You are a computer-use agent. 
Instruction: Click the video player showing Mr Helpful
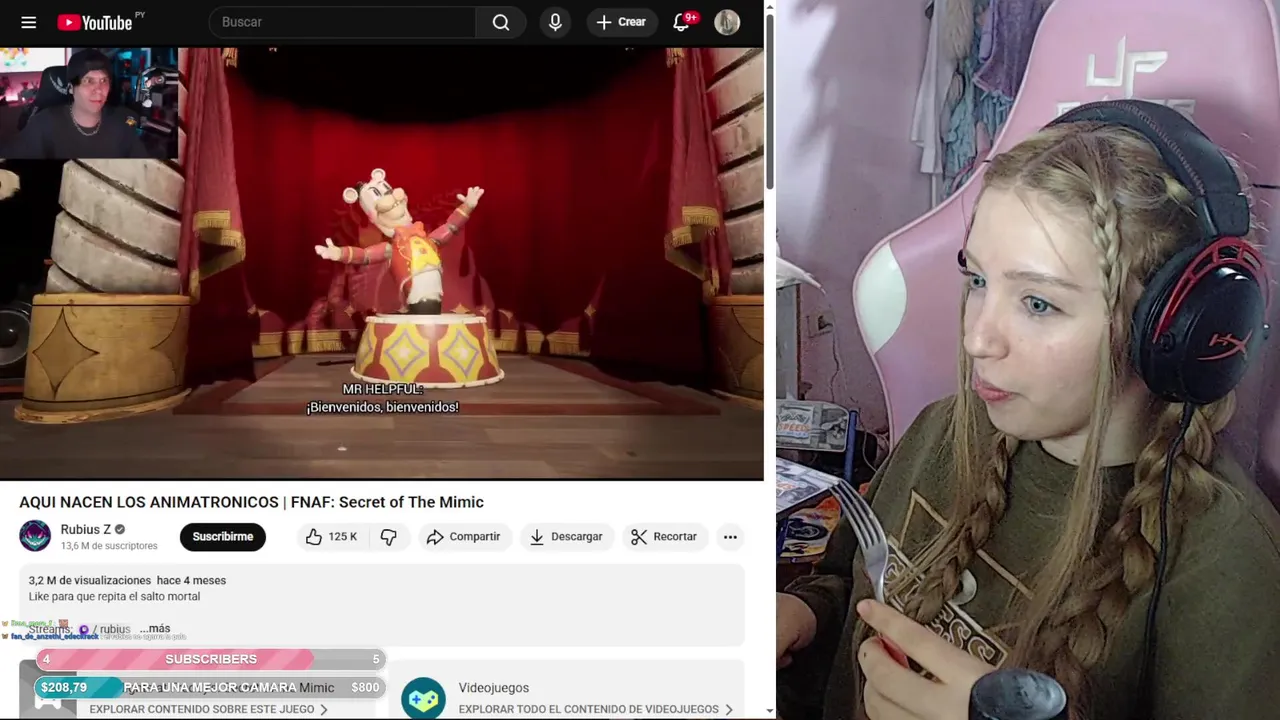(x=382, y=263)
